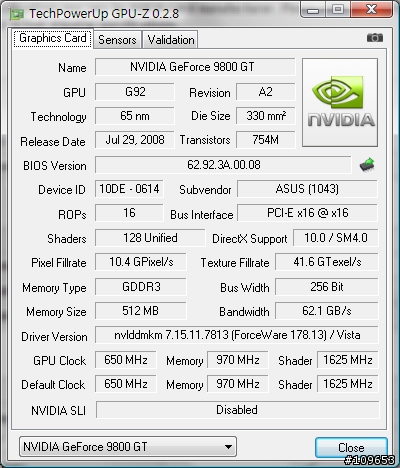Click the Close button

click(x=351, y=447)
